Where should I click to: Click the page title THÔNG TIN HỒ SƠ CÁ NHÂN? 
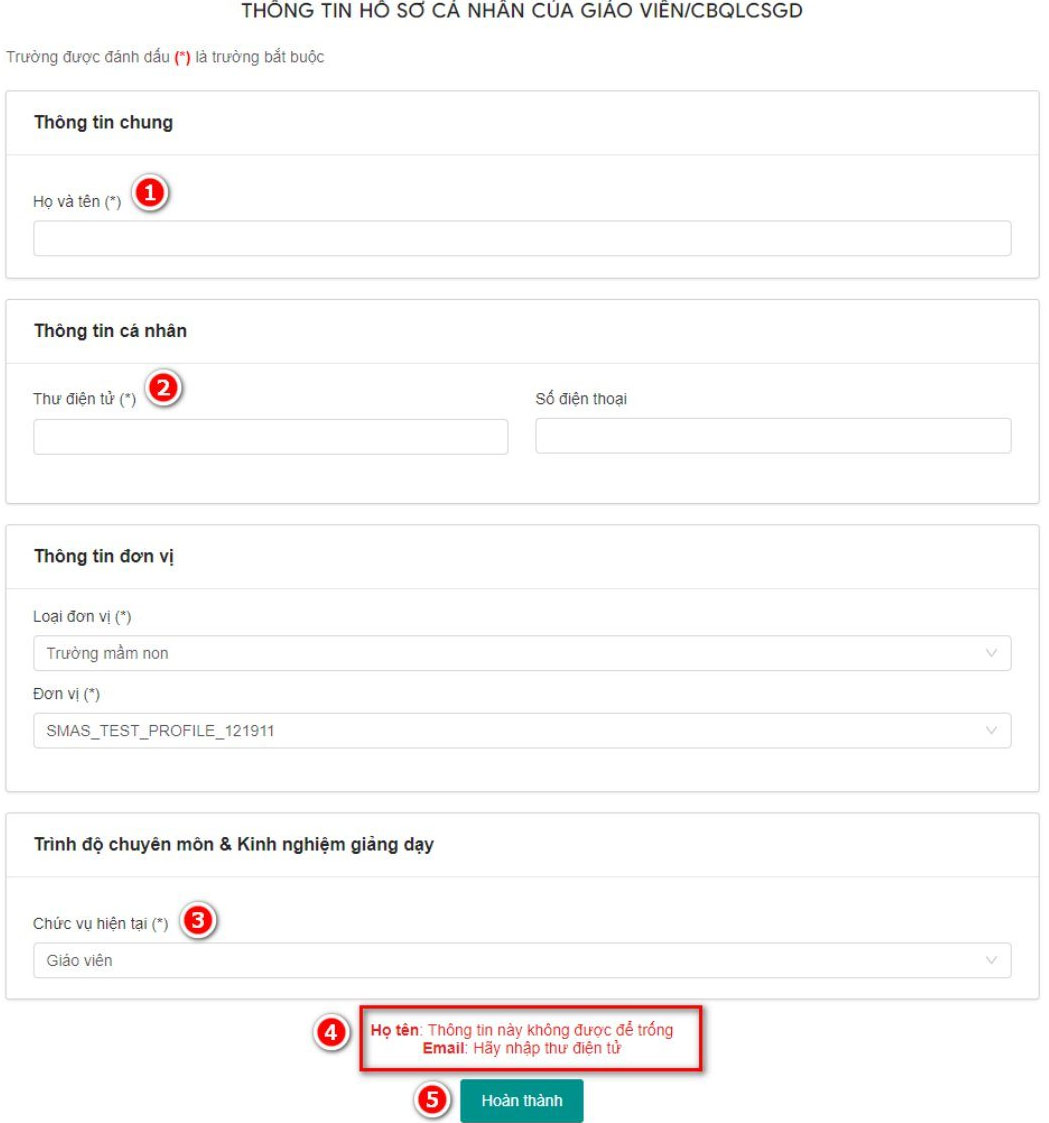point(522,11)
